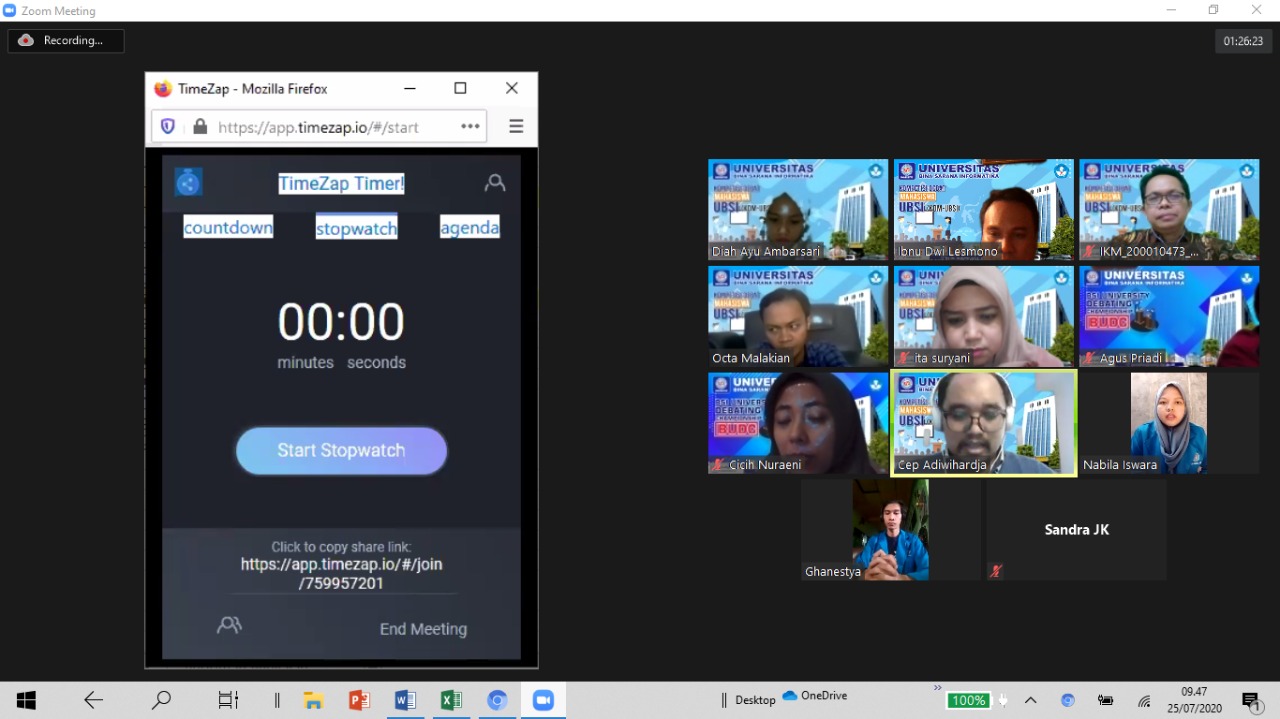Open the action center notifications icon
The height and width of the screenshot is (719, 1280).
1250,701
